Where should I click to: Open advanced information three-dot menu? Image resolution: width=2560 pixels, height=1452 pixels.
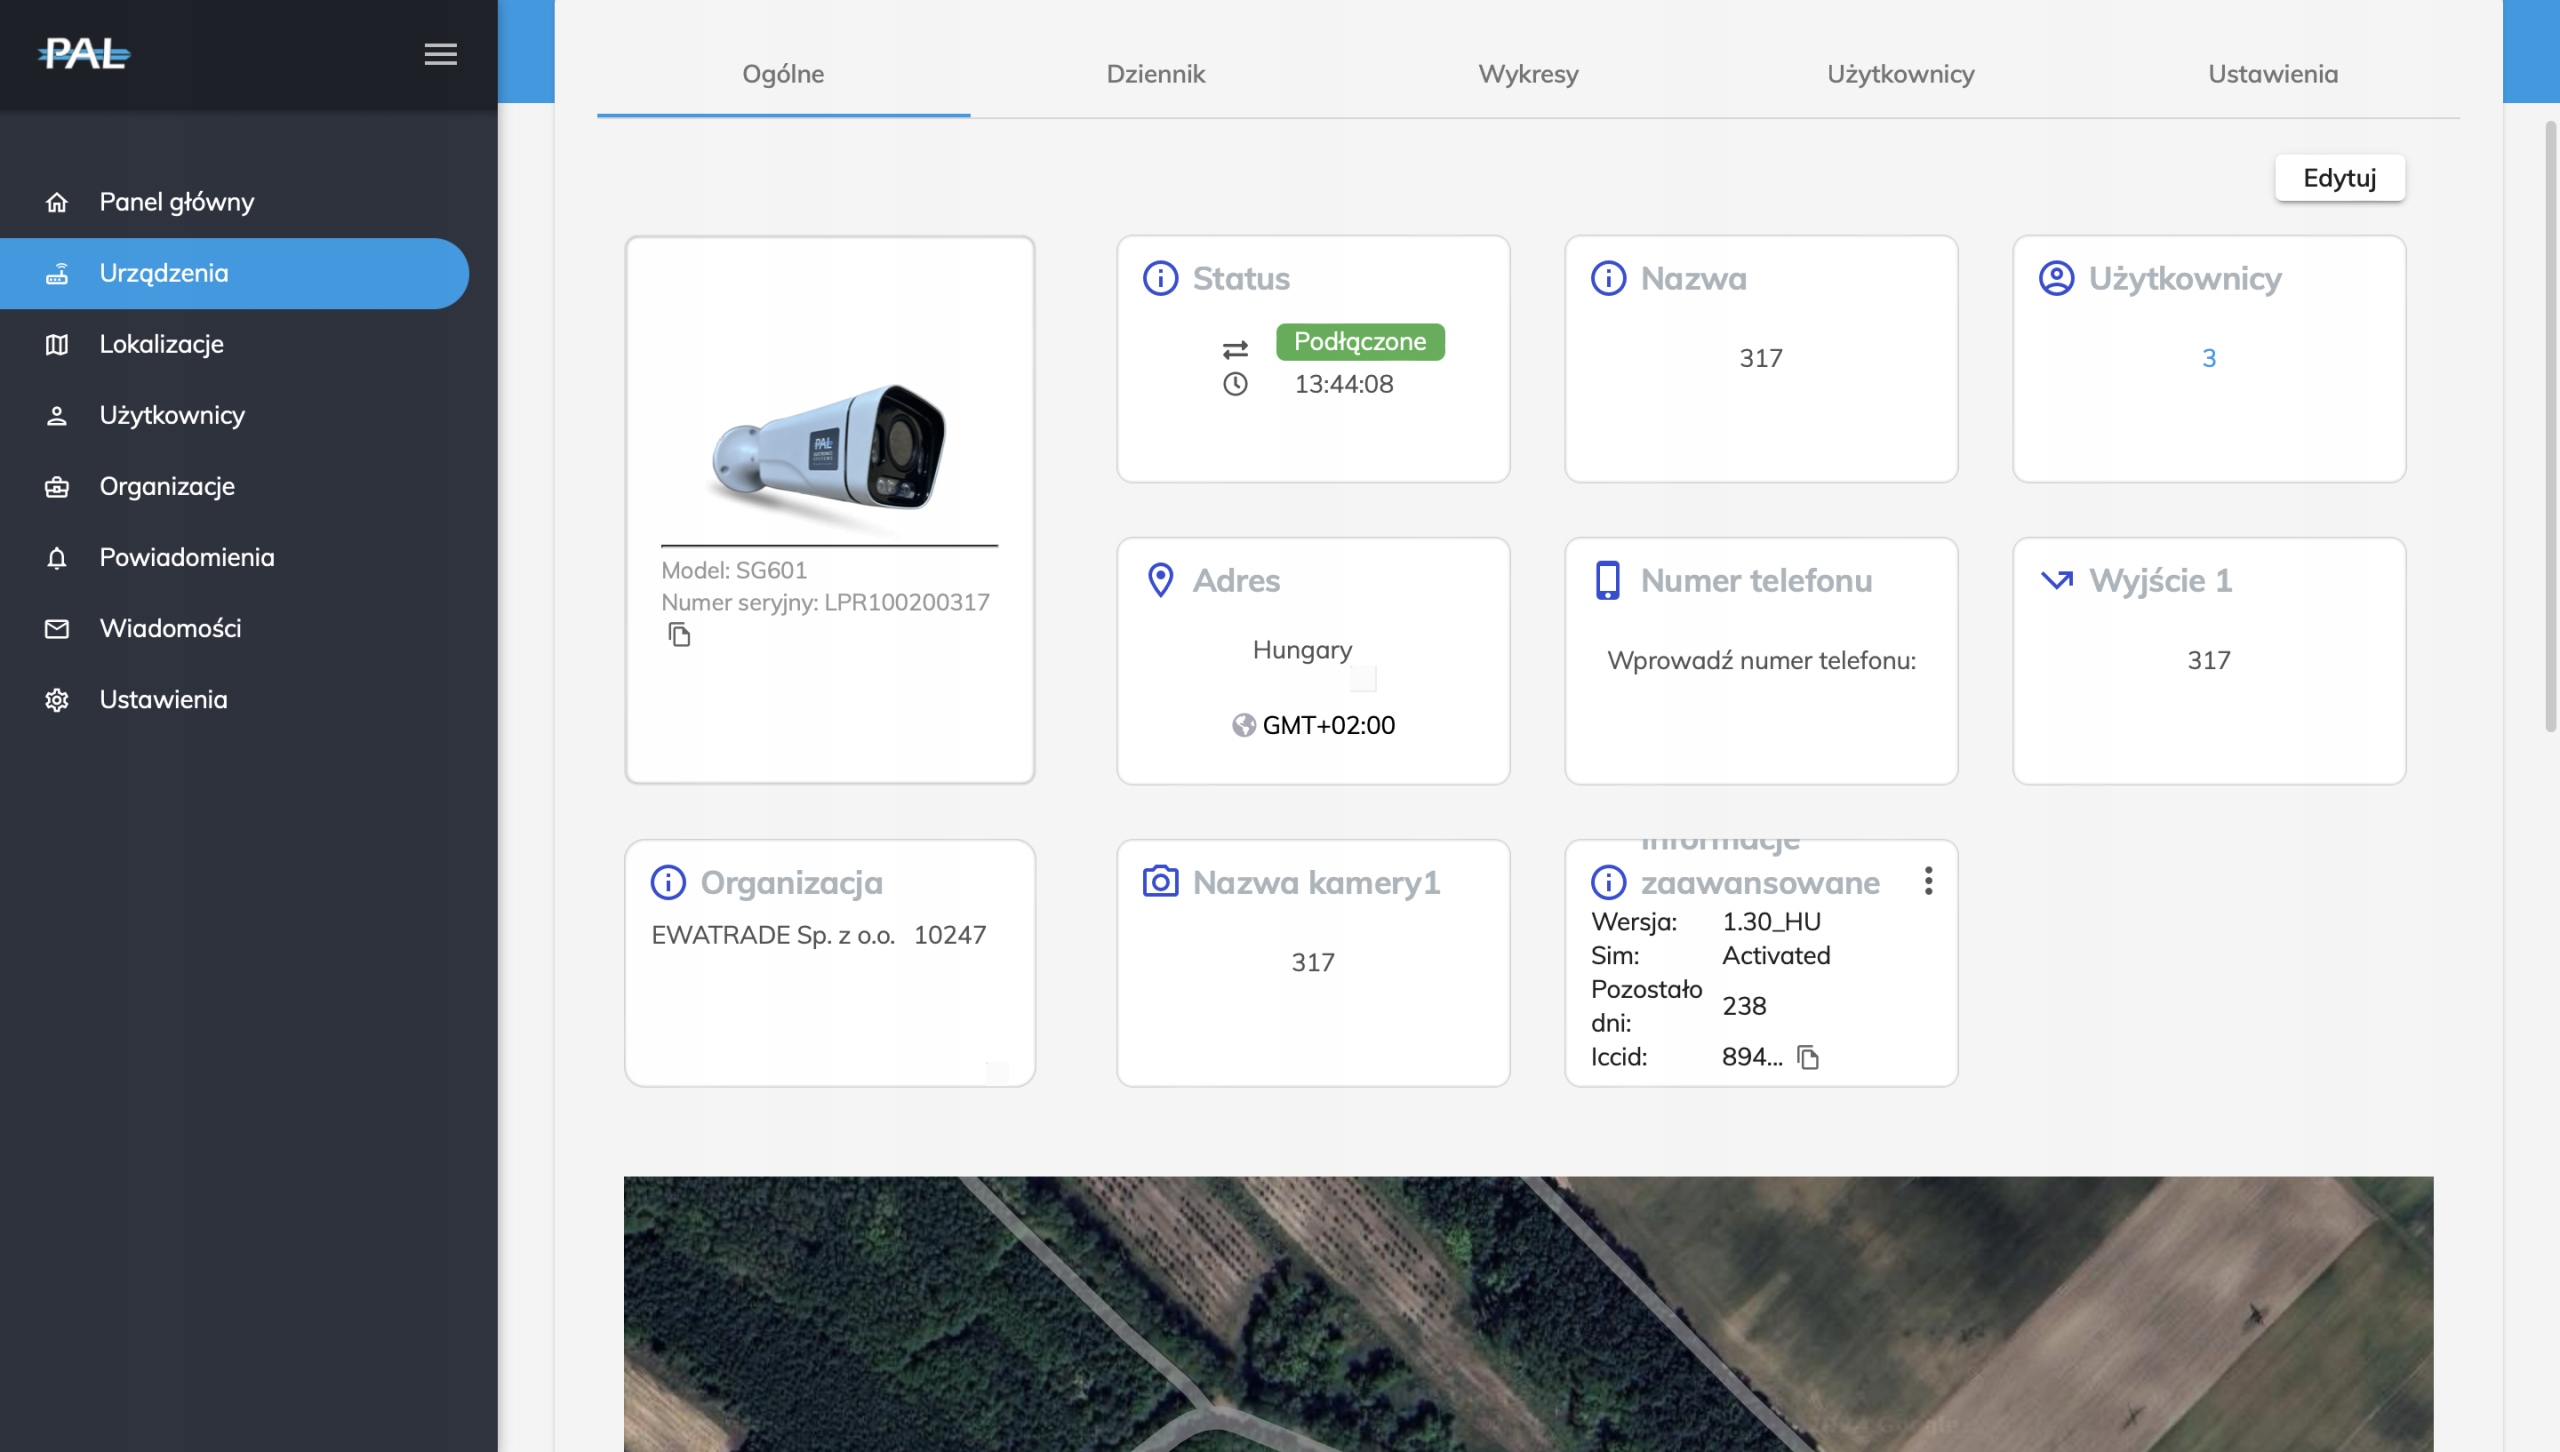pos(1928,881)
